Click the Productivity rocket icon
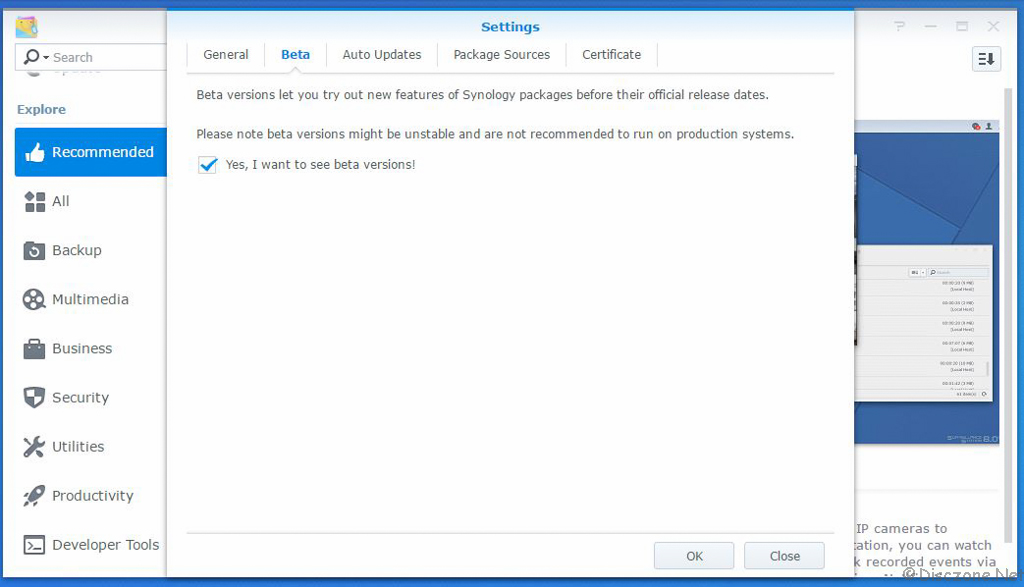Viewport: 1024px width, 587px height. pyautogui.click(x=34, y=496)
